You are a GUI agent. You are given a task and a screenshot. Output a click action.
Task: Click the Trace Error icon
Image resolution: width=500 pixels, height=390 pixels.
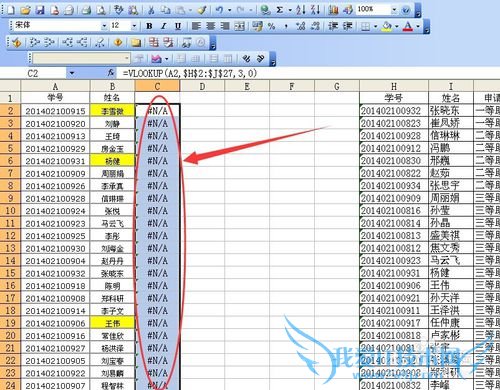pyautogui.click(x=117, y=42)
